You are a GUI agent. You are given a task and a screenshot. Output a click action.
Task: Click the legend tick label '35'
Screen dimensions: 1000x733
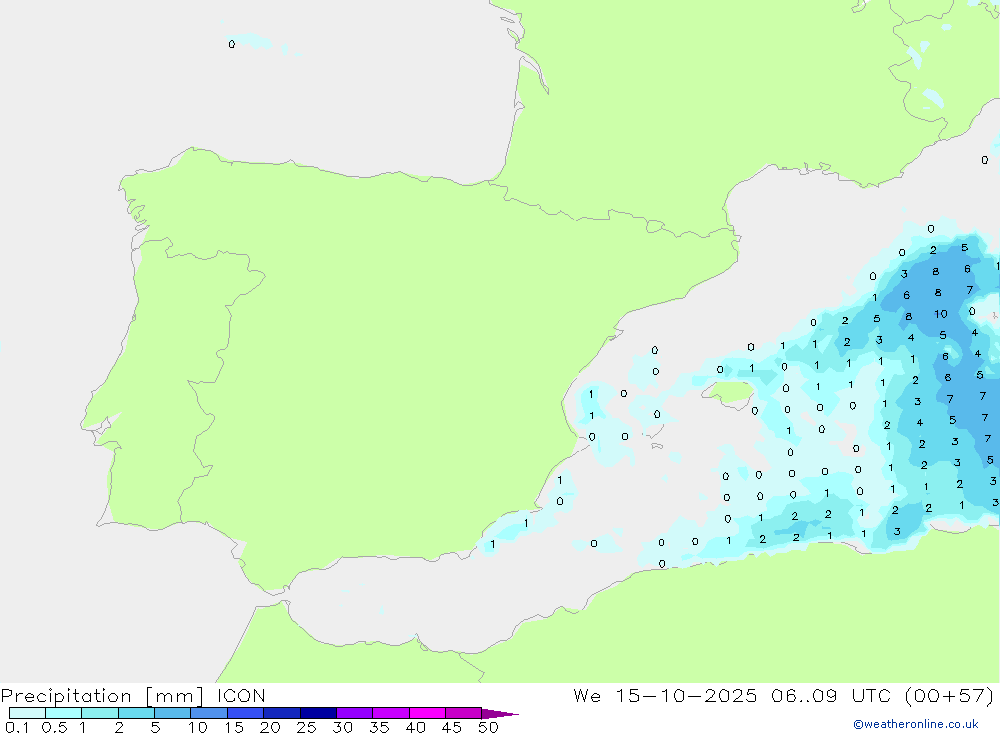click(379, 727)
